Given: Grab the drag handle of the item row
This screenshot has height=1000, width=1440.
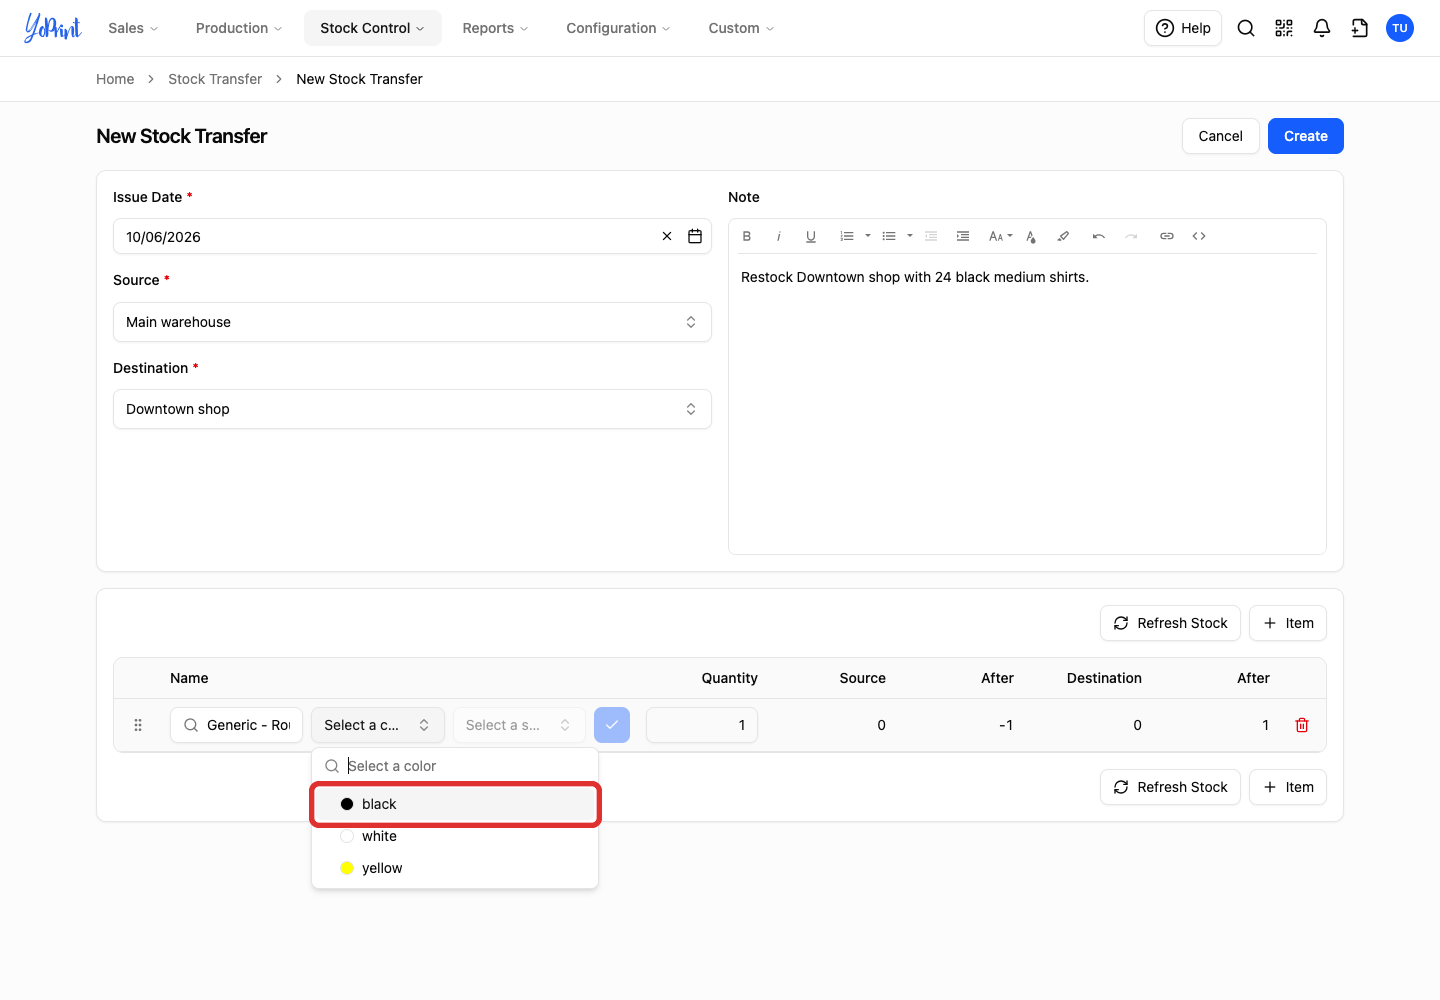Looking at the screenshot, I should [x=138, y=725].
